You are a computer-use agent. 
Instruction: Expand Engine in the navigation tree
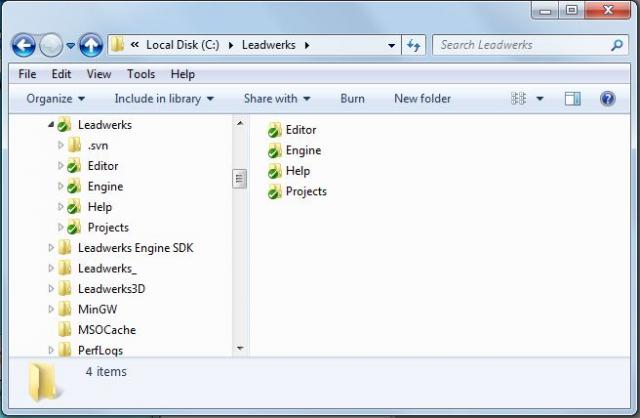tap(60, 186)
